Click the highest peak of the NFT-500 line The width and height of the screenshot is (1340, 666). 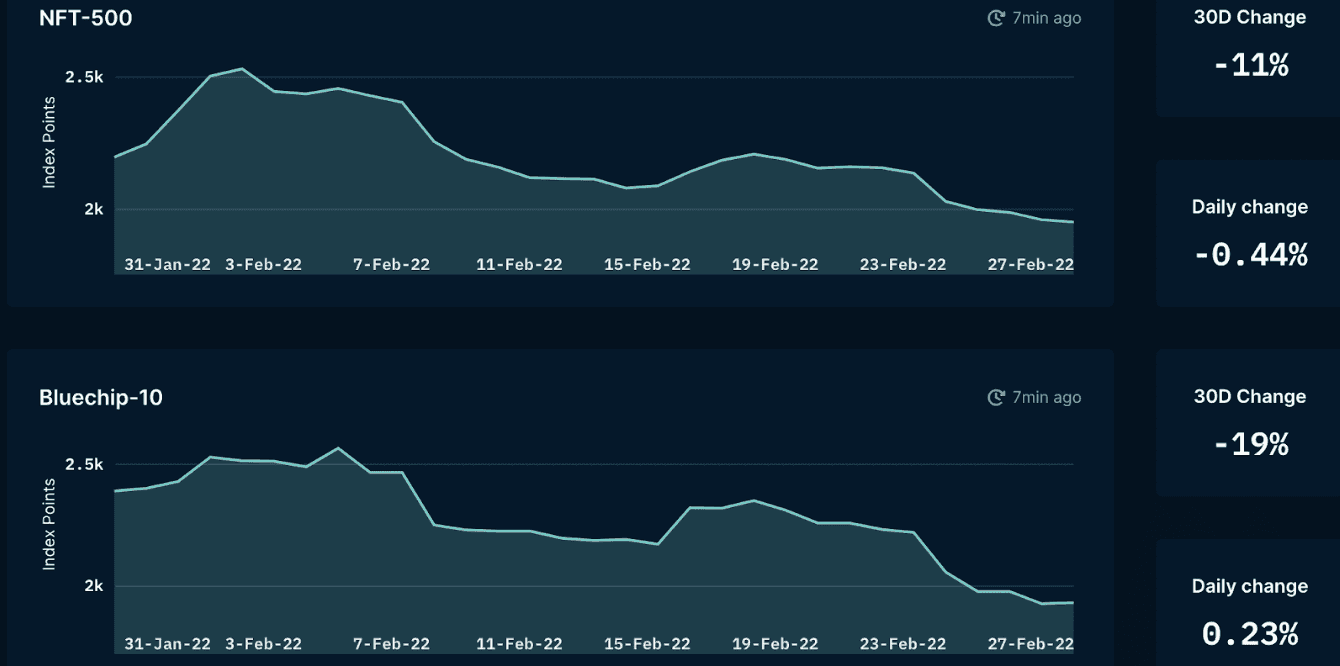[242, 69]
